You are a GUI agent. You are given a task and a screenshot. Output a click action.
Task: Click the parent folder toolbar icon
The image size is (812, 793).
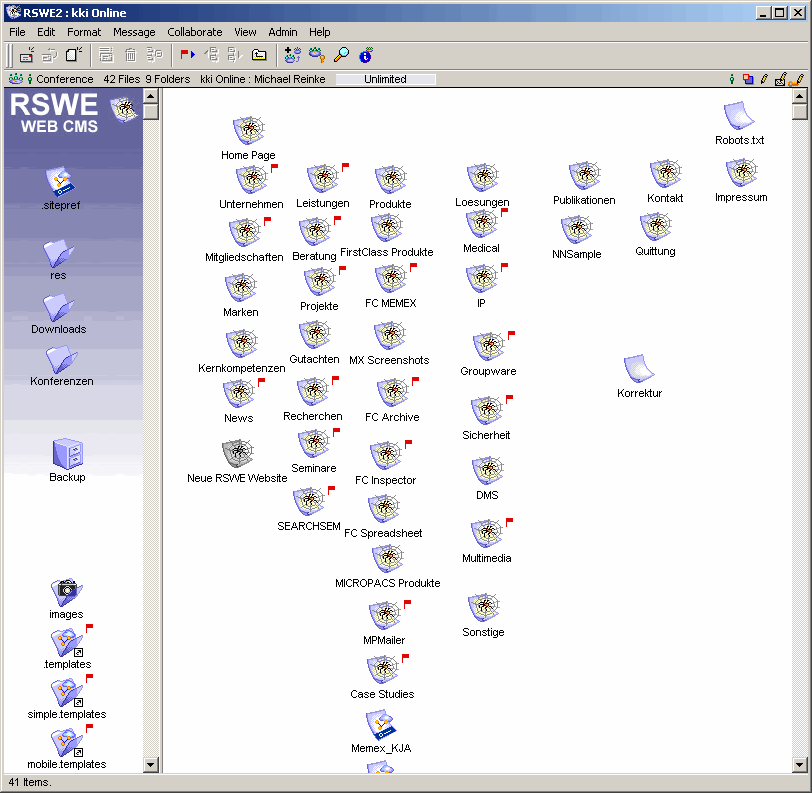pos(259,54)
